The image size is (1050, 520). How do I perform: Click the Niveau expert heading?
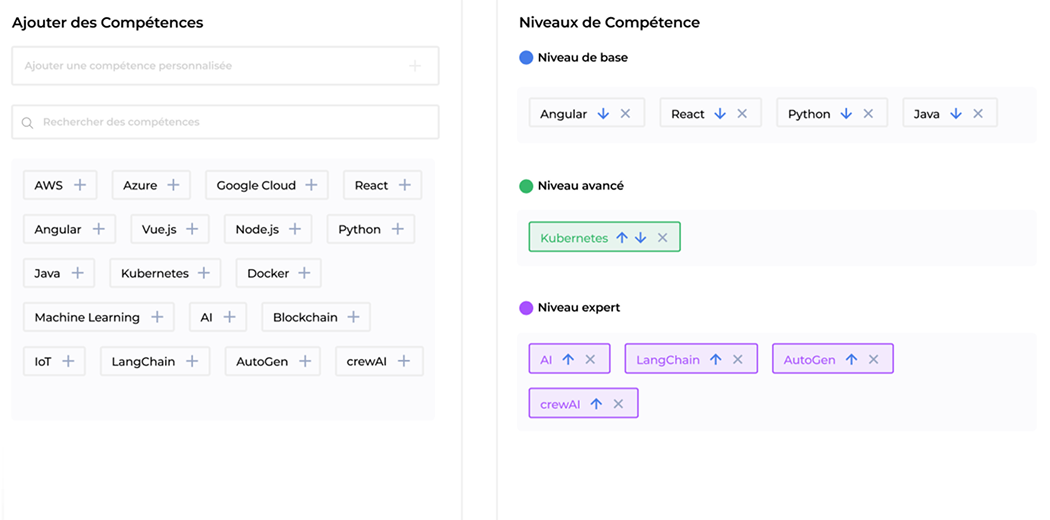point(579,308)
